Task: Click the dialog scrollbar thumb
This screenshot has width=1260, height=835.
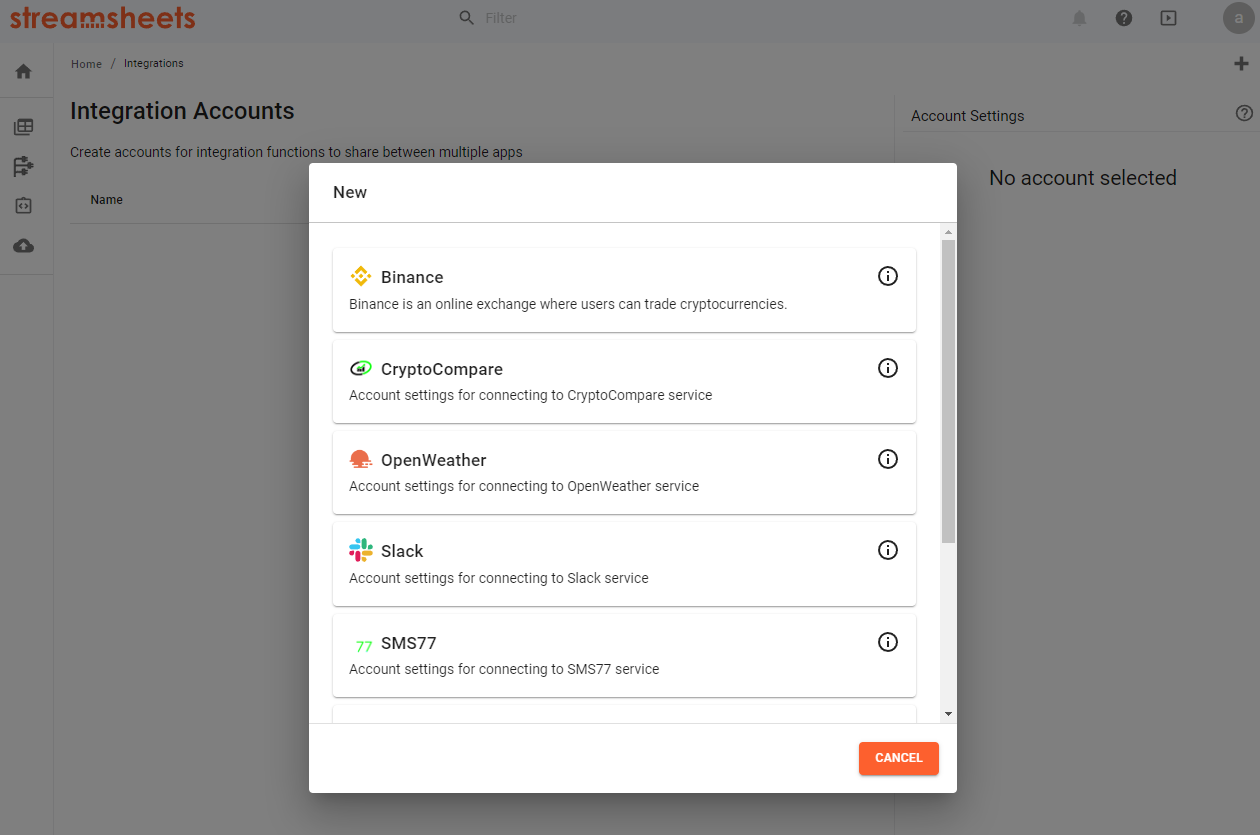Action: pos(948,391)
